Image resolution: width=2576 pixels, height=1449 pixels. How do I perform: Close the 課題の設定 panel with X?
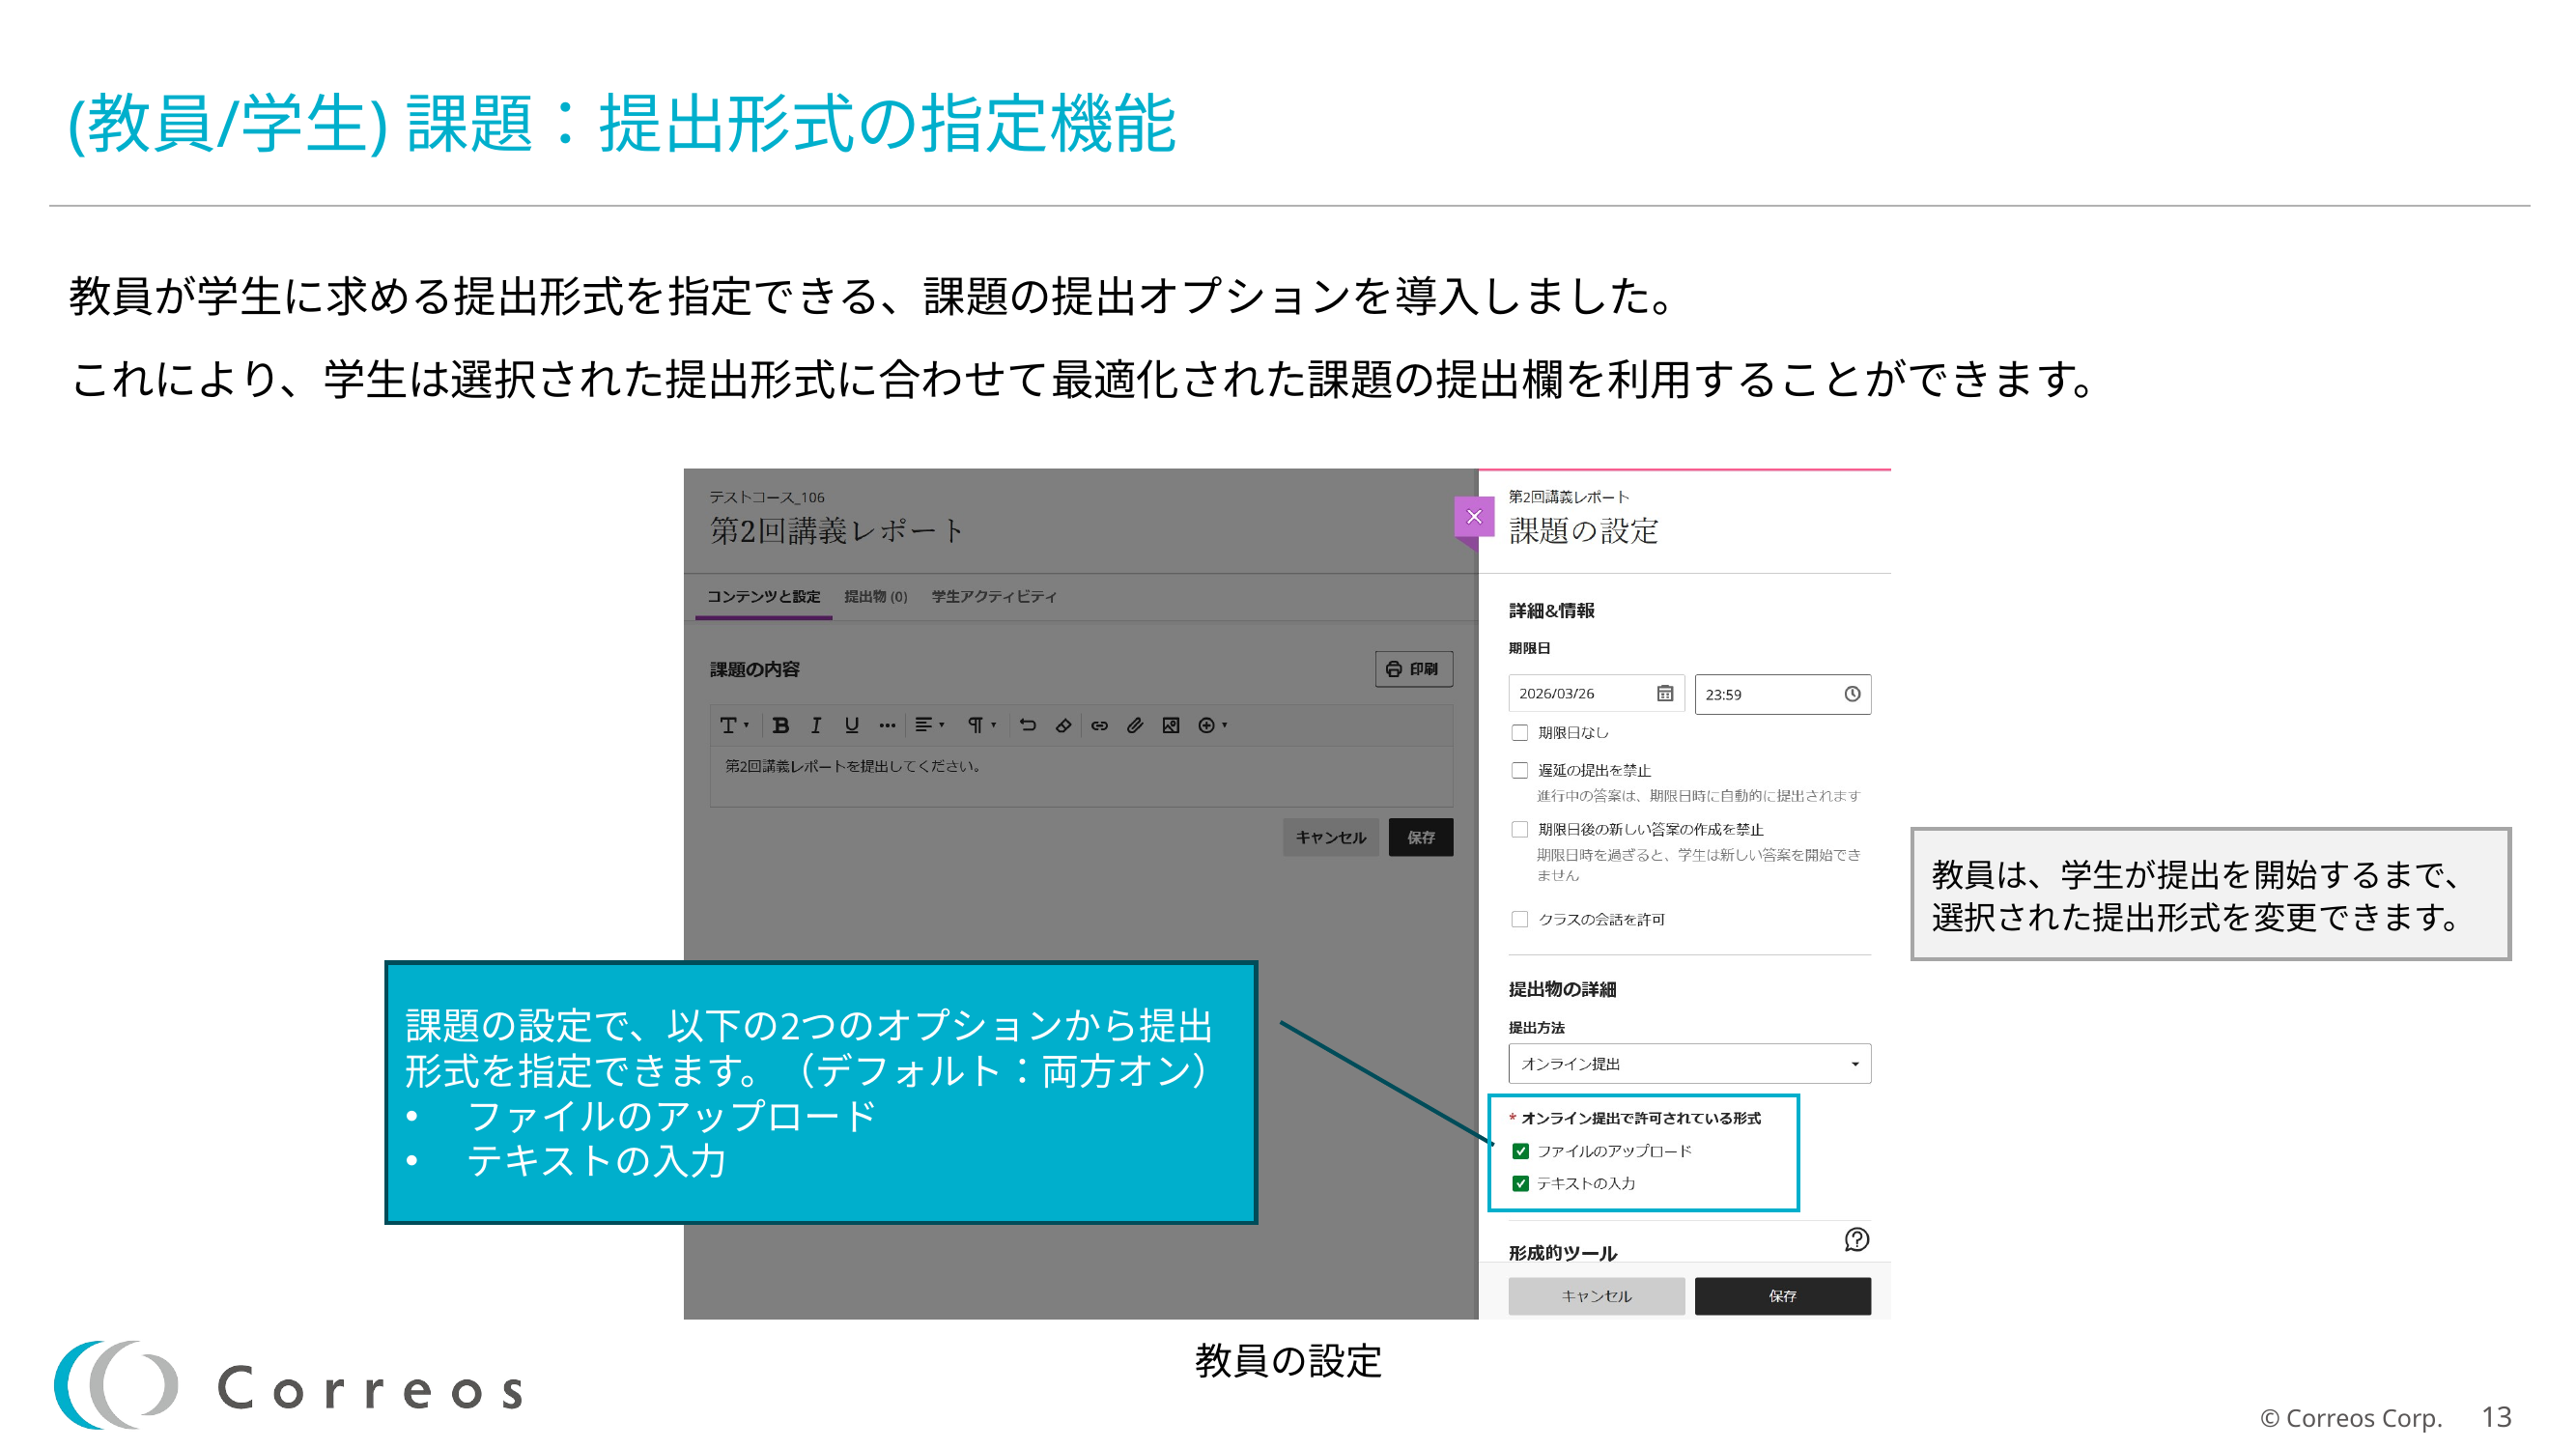point(1474,517)
